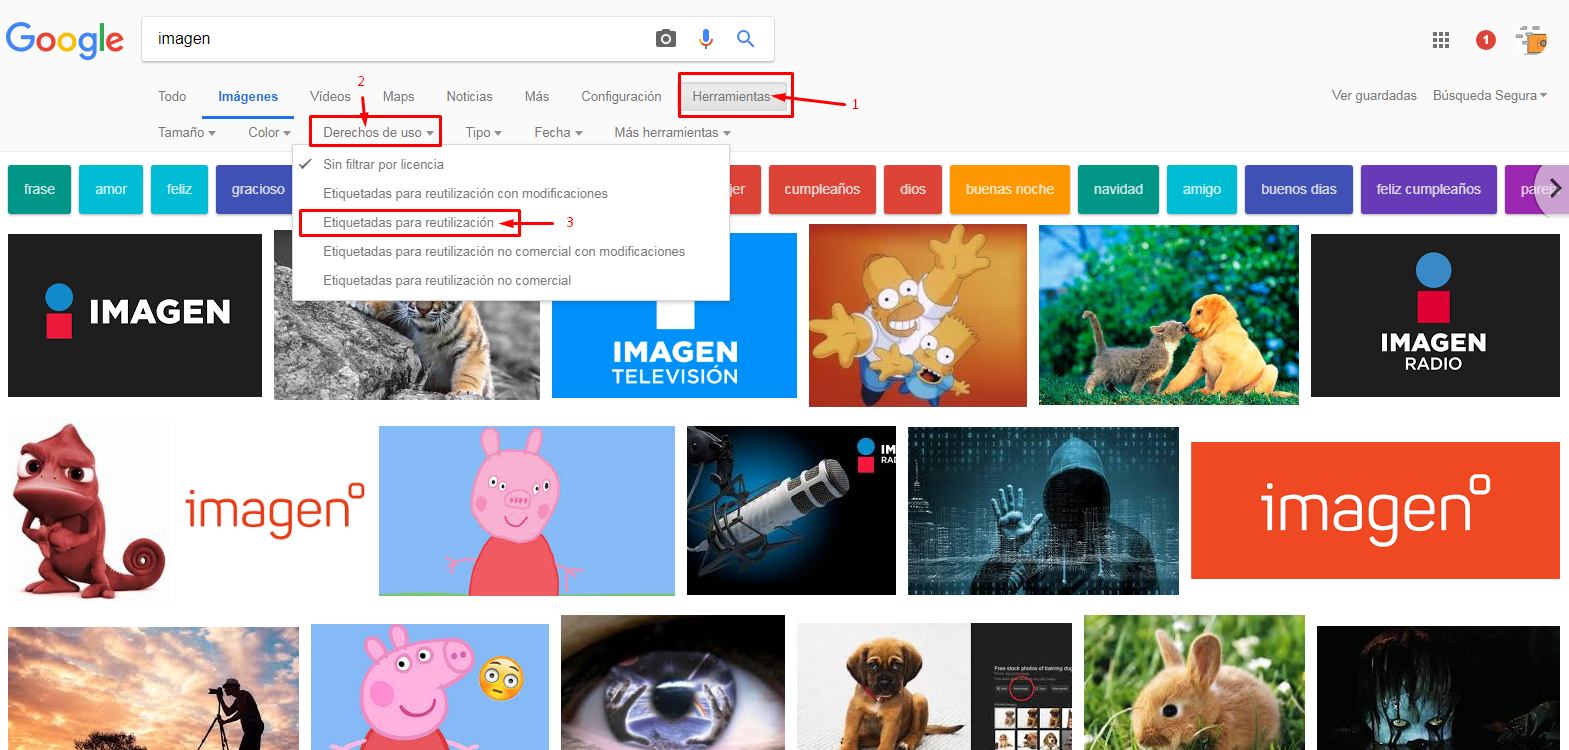Click the "amigo" suggestion chip
The height and width of the screenshot is (750, 1569).
click(x=1202, y=189)
